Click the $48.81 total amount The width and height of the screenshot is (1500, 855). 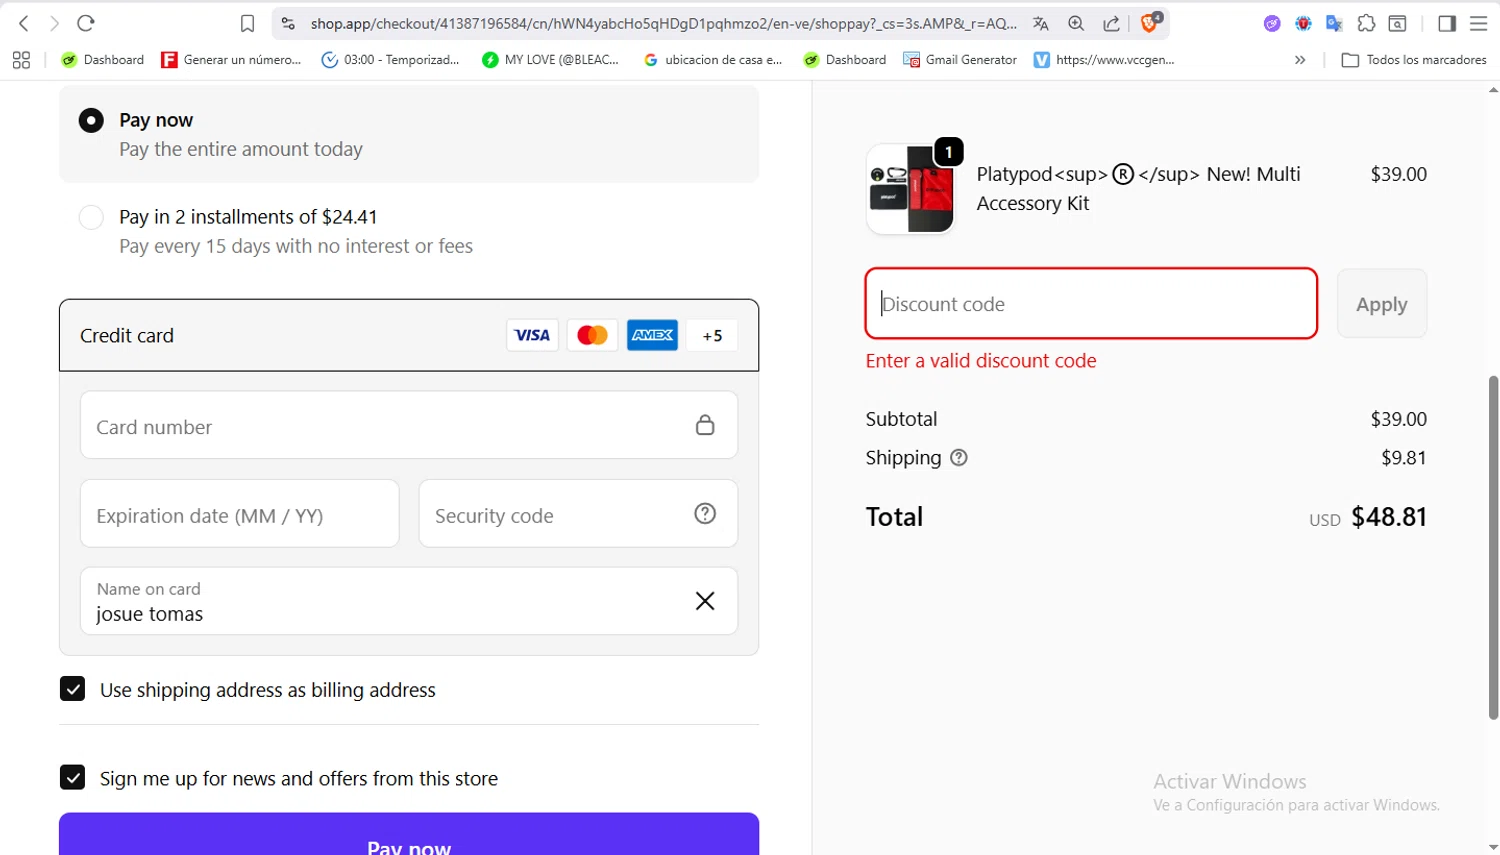1389,516
